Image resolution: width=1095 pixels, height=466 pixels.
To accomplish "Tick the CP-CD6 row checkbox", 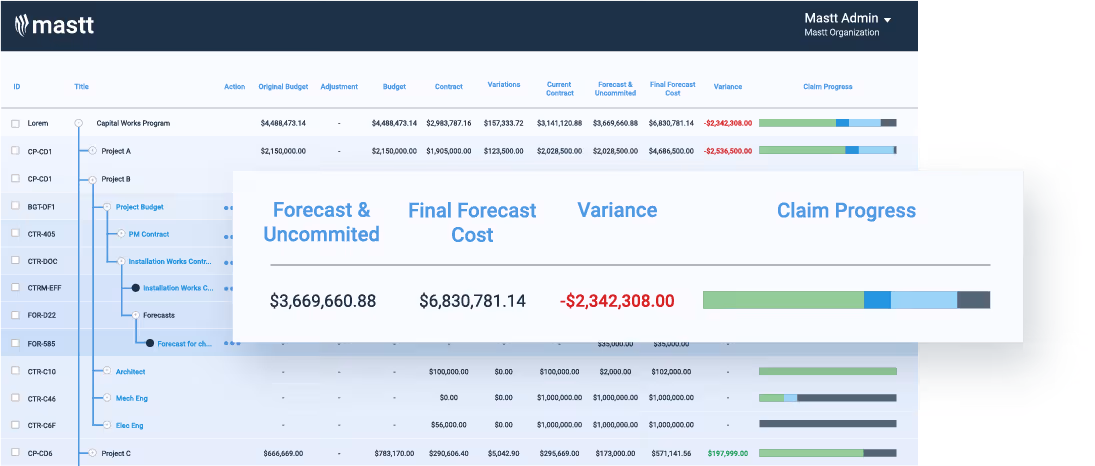I will (x=15, y=453).
